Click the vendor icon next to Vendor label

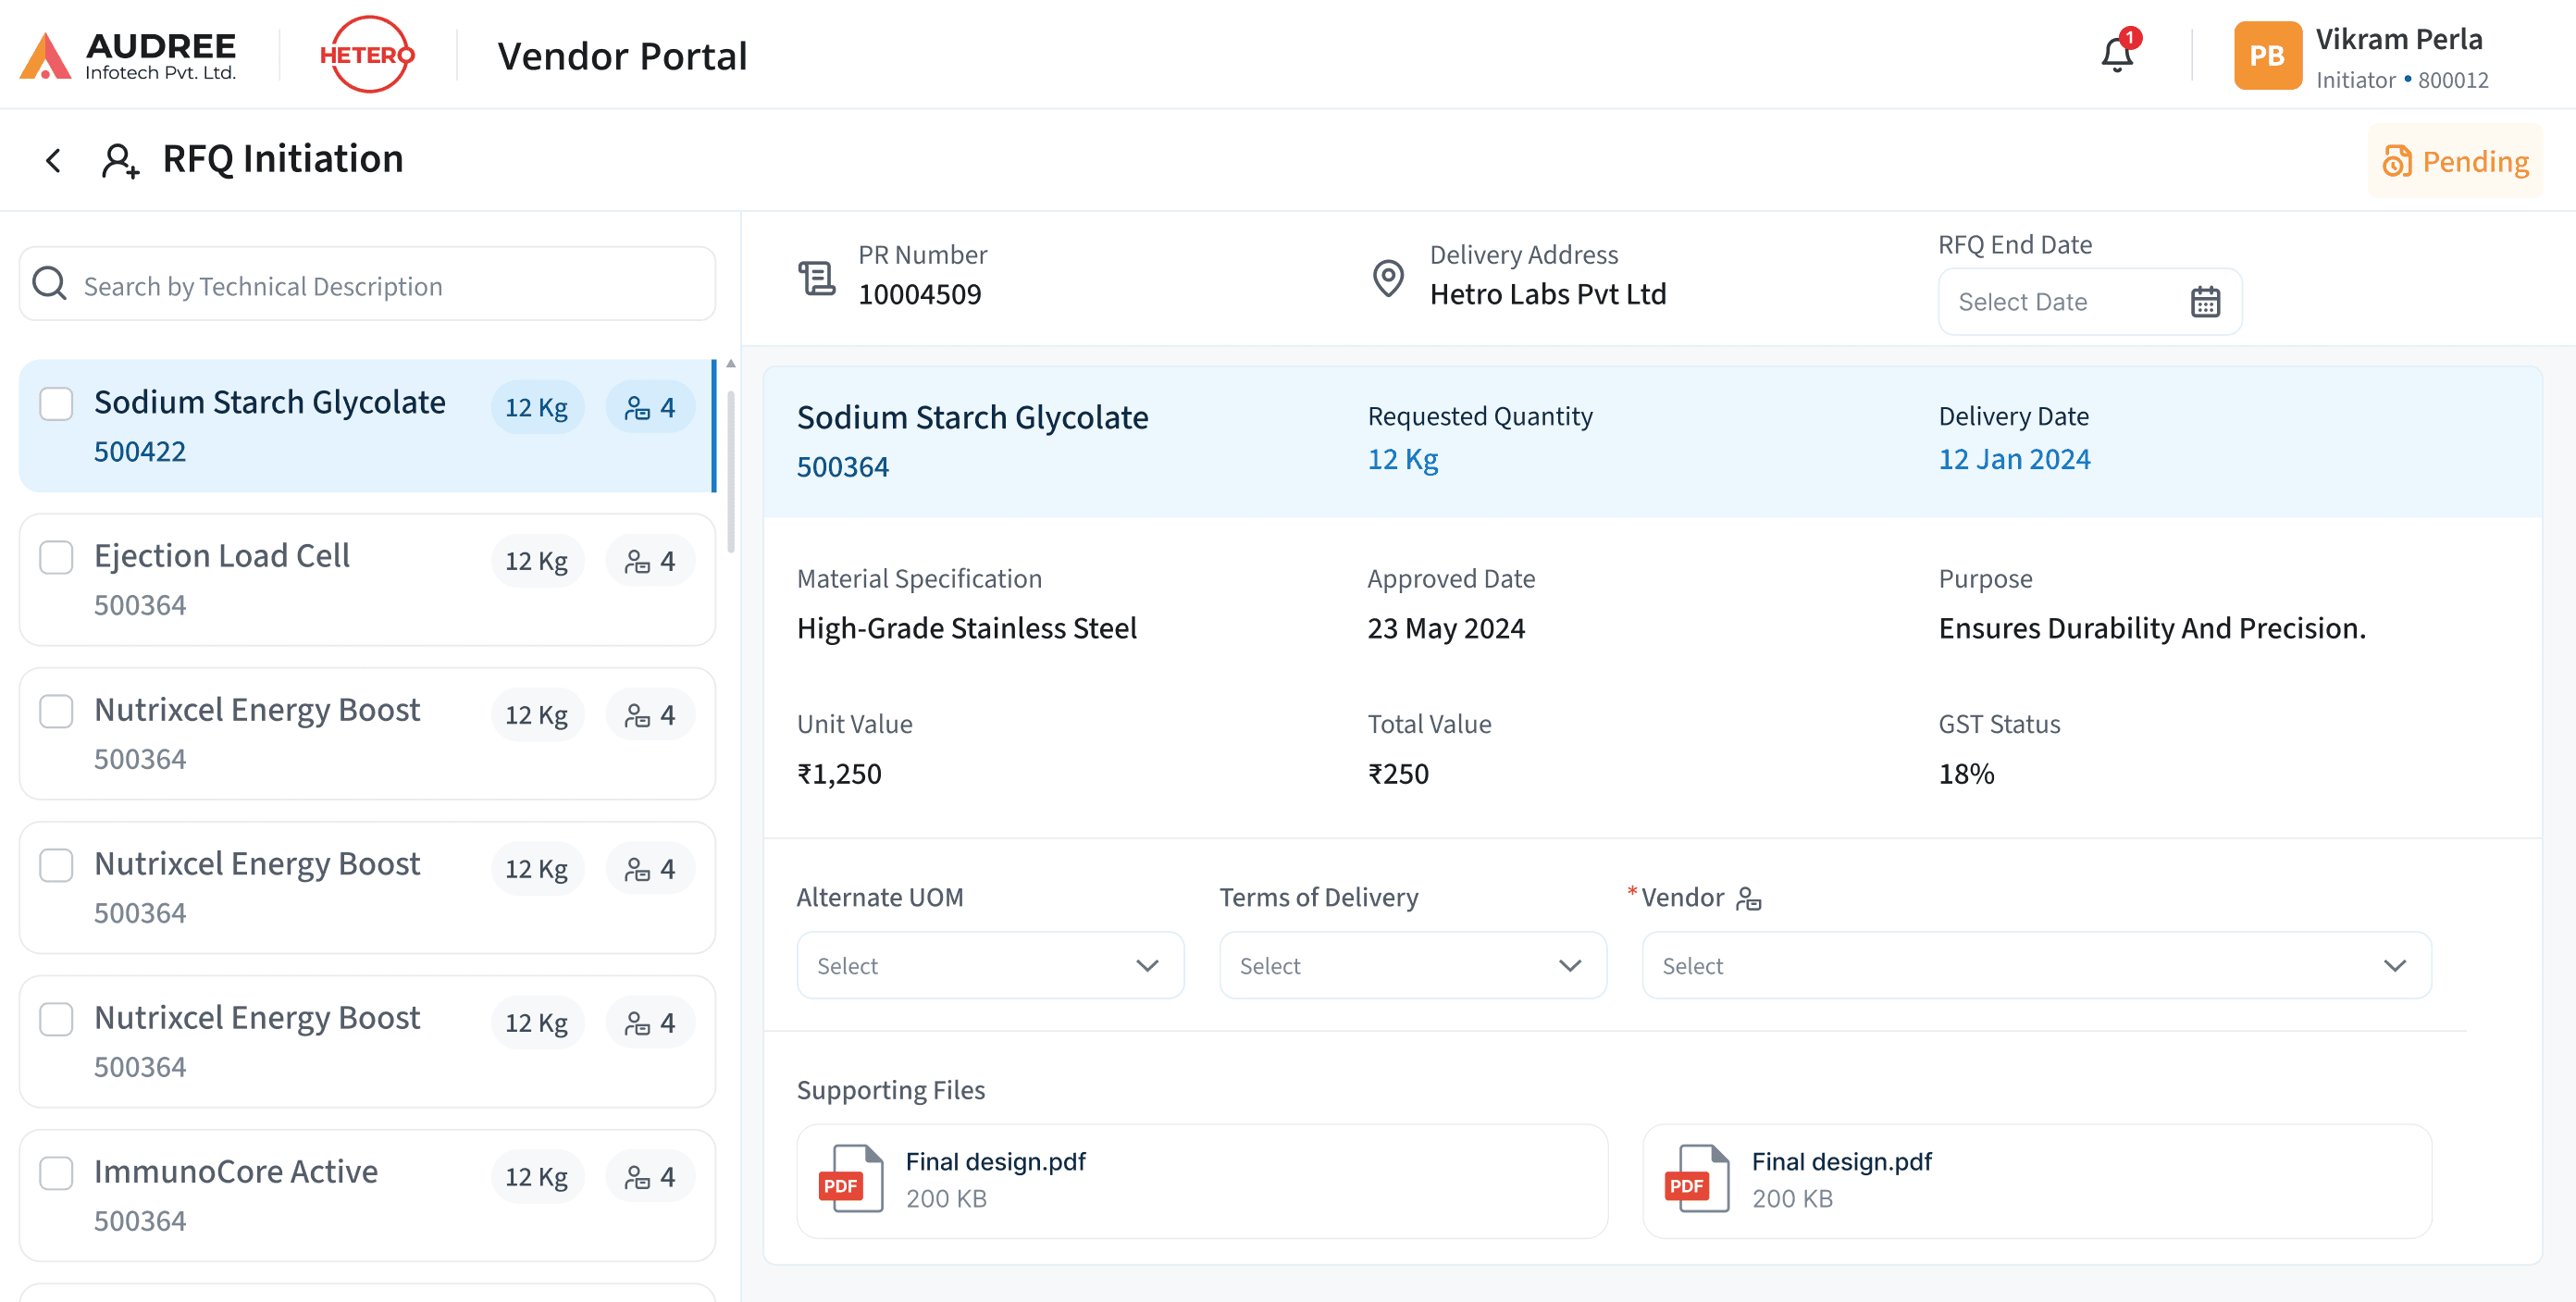1748,898
